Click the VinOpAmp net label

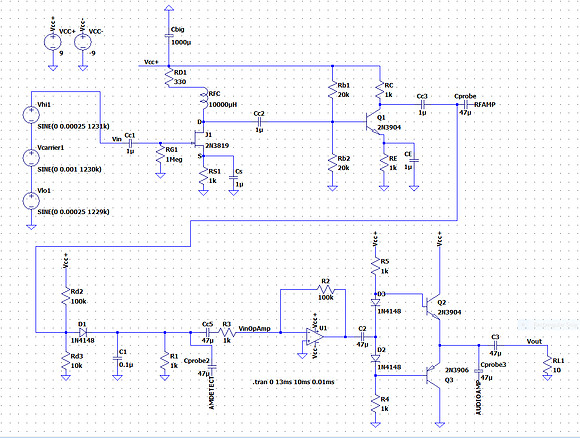pos(254,328)
